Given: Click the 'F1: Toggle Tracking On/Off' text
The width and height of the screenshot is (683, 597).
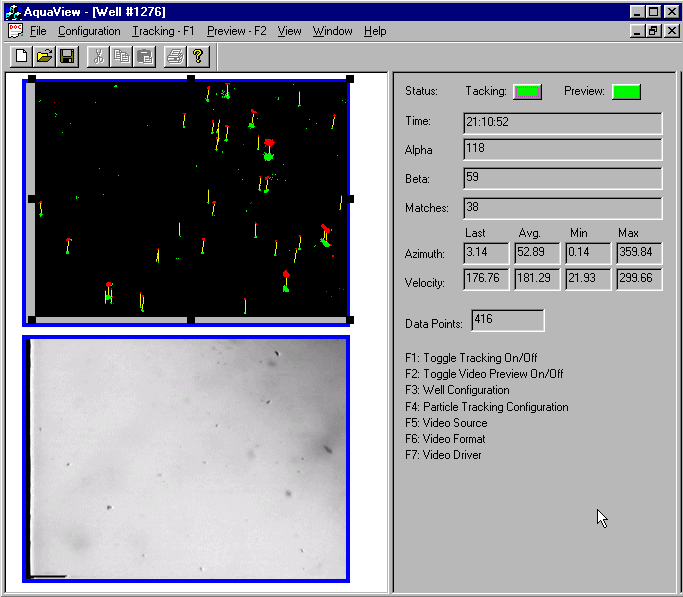Looking at the screenshot, I should (471, 358).
